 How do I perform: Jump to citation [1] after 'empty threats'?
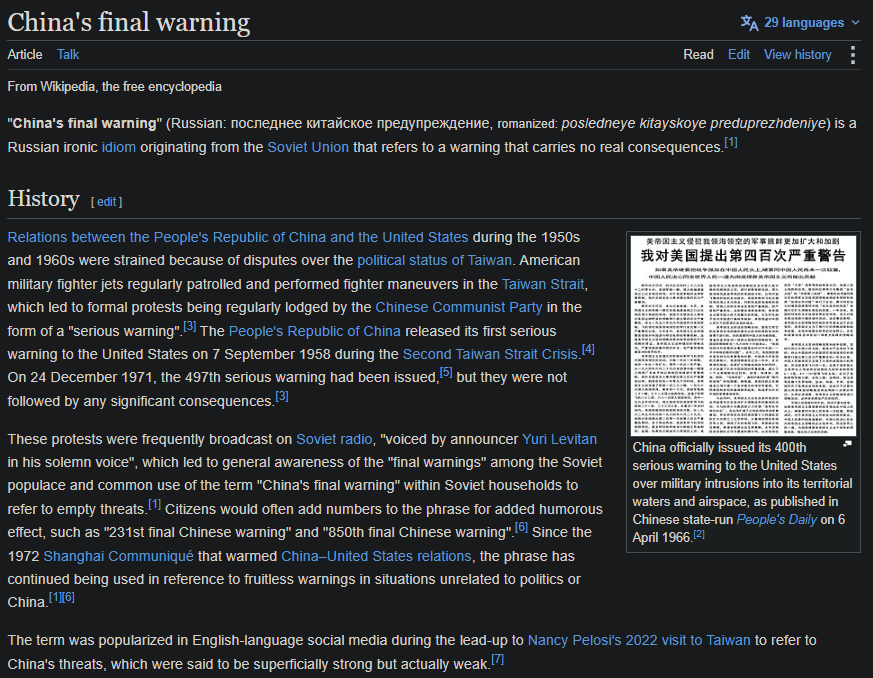click(154, 504)
